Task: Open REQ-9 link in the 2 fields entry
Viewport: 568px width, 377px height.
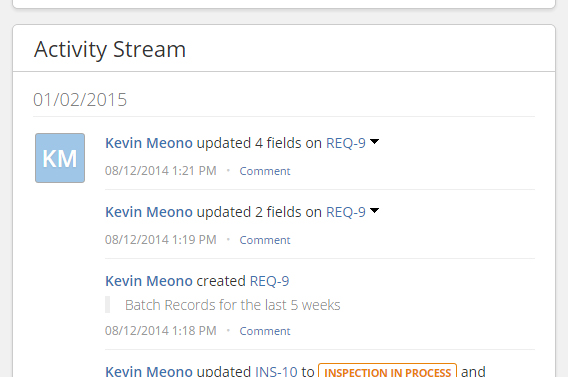Action: click(346, 212)
